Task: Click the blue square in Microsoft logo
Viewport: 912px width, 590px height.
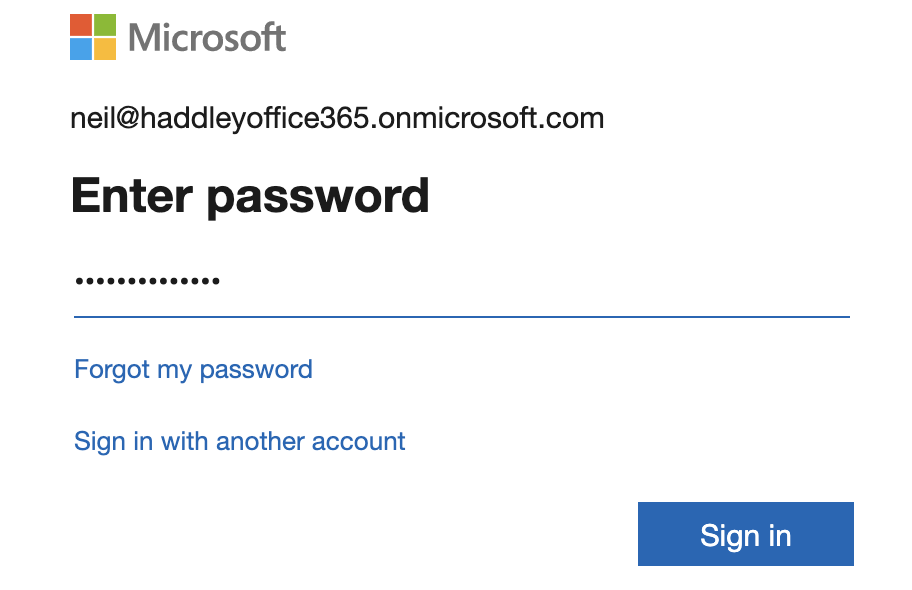Action: (x=82, y=49)
